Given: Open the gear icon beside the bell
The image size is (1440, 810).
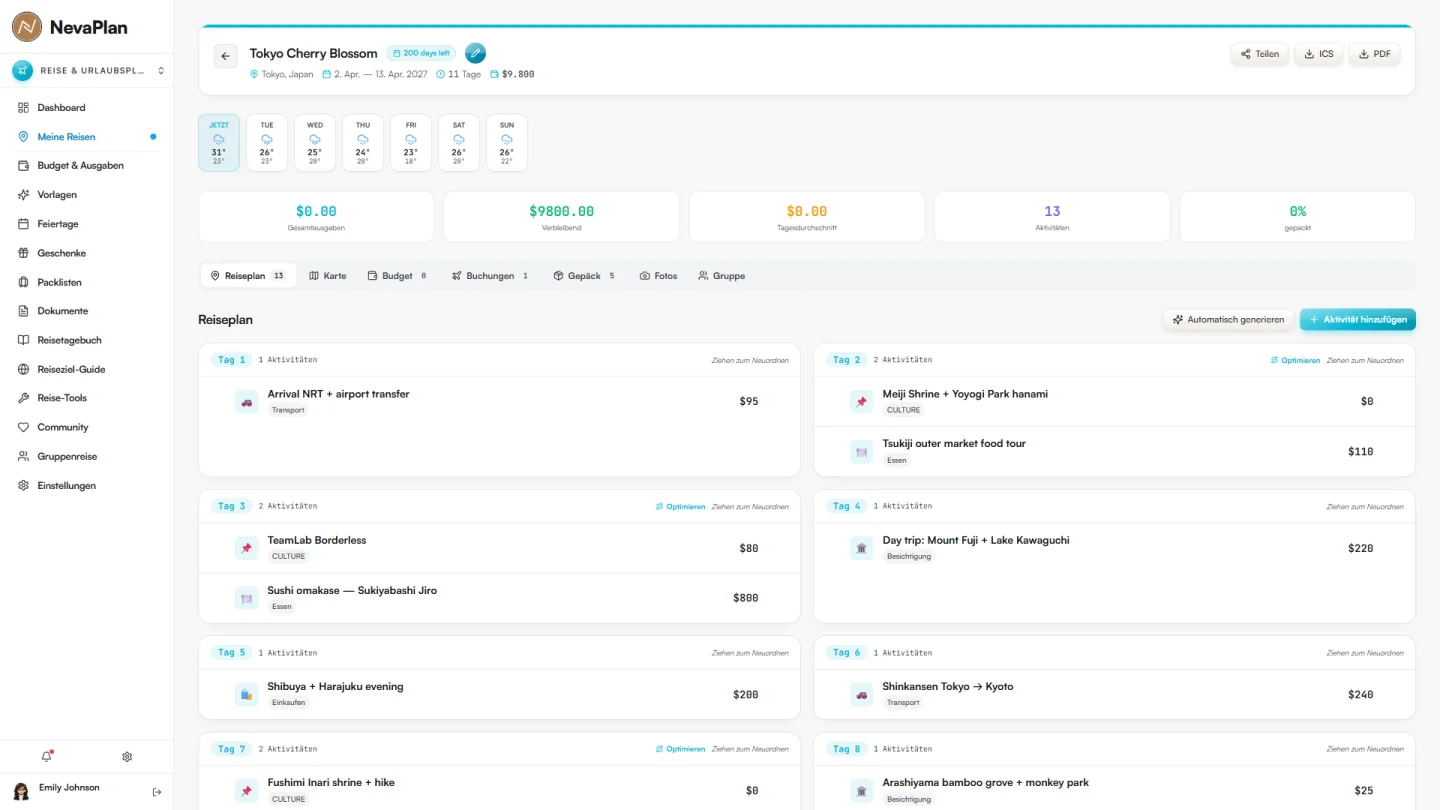Looking at the screenshot, I should pos(127,757).
